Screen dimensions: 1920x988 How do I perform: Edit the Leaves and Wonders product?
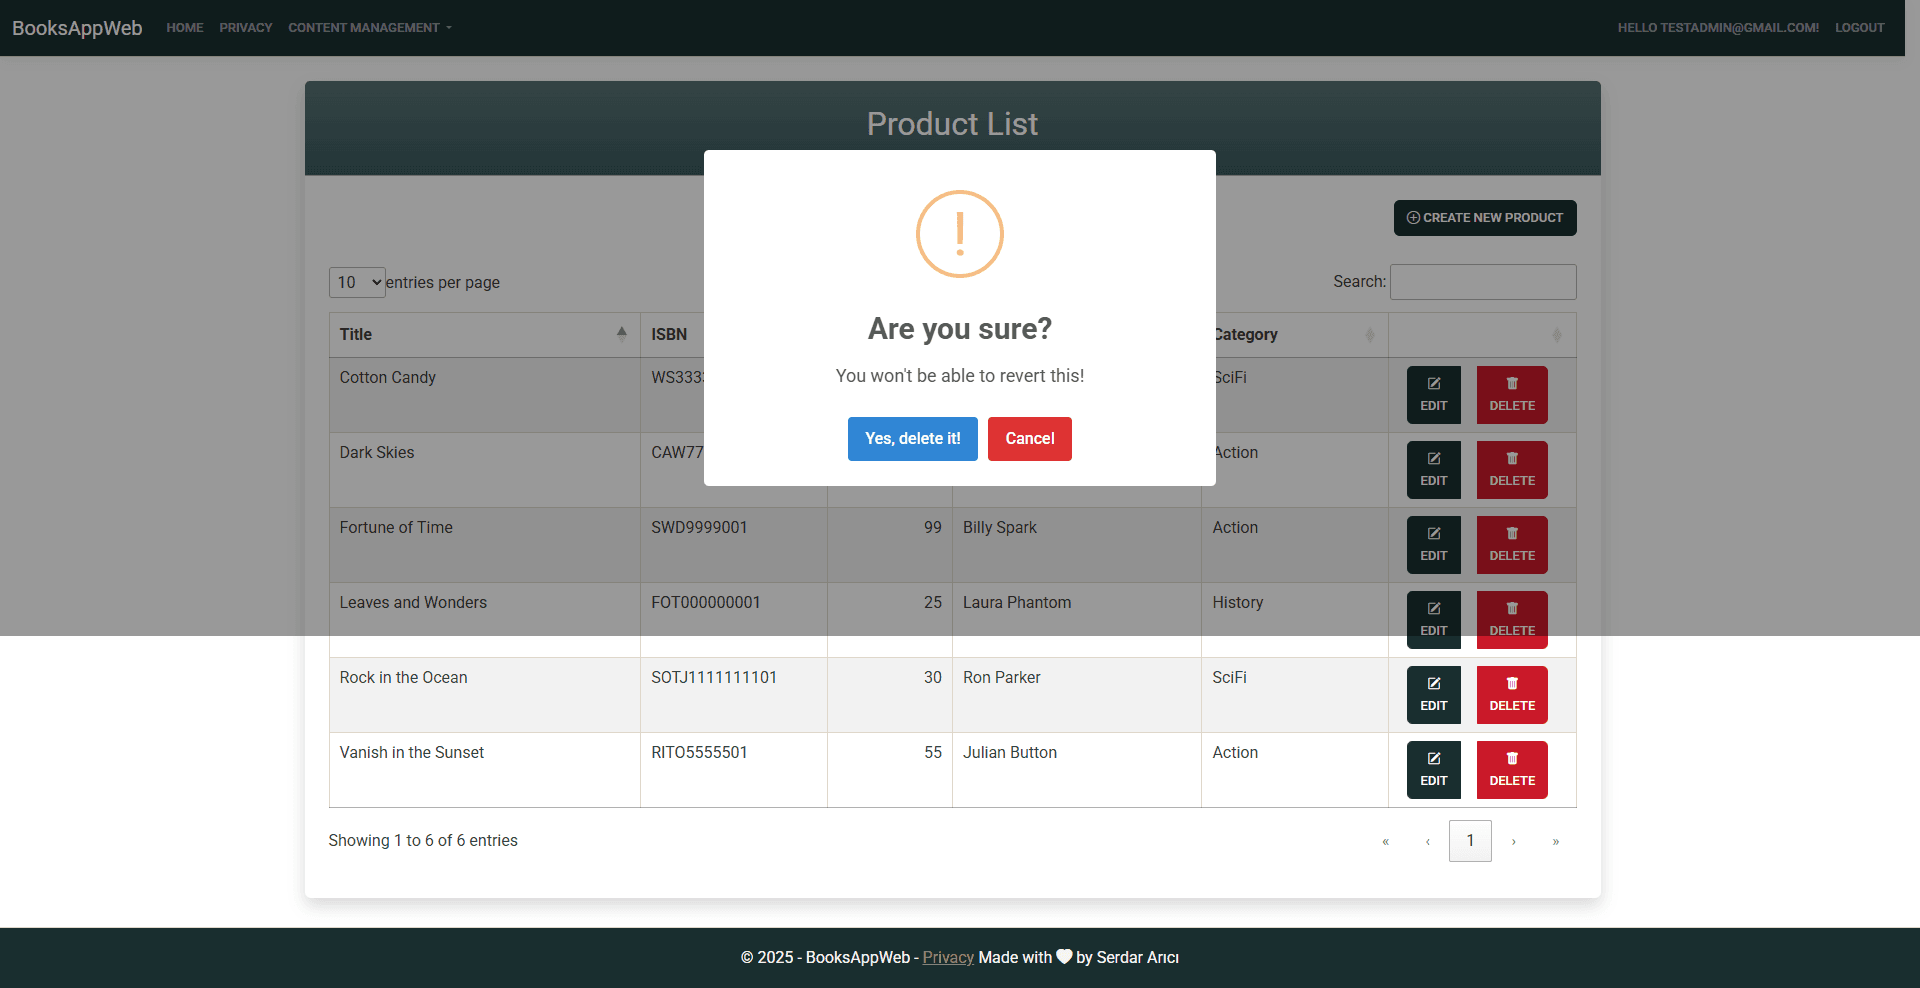coord(1433,620)
